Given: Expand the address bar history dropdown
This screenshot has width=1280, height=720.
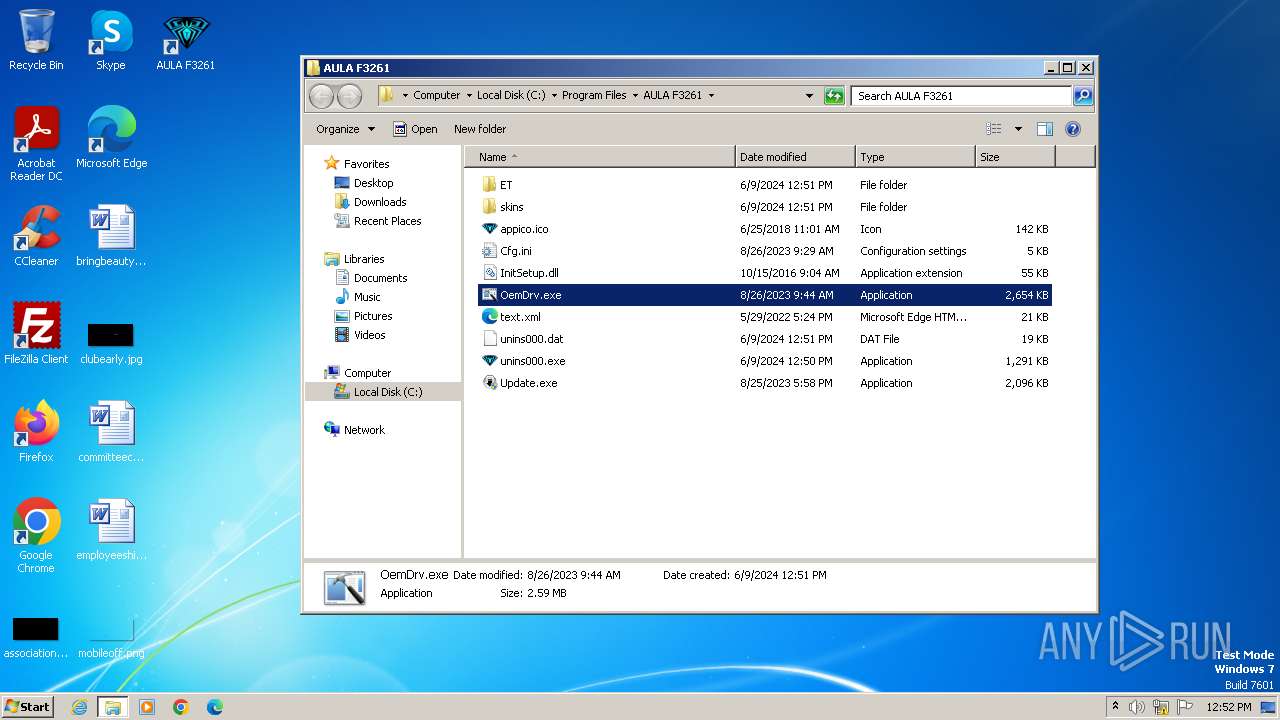Looking at the screenshot, I should coord(809,96).
